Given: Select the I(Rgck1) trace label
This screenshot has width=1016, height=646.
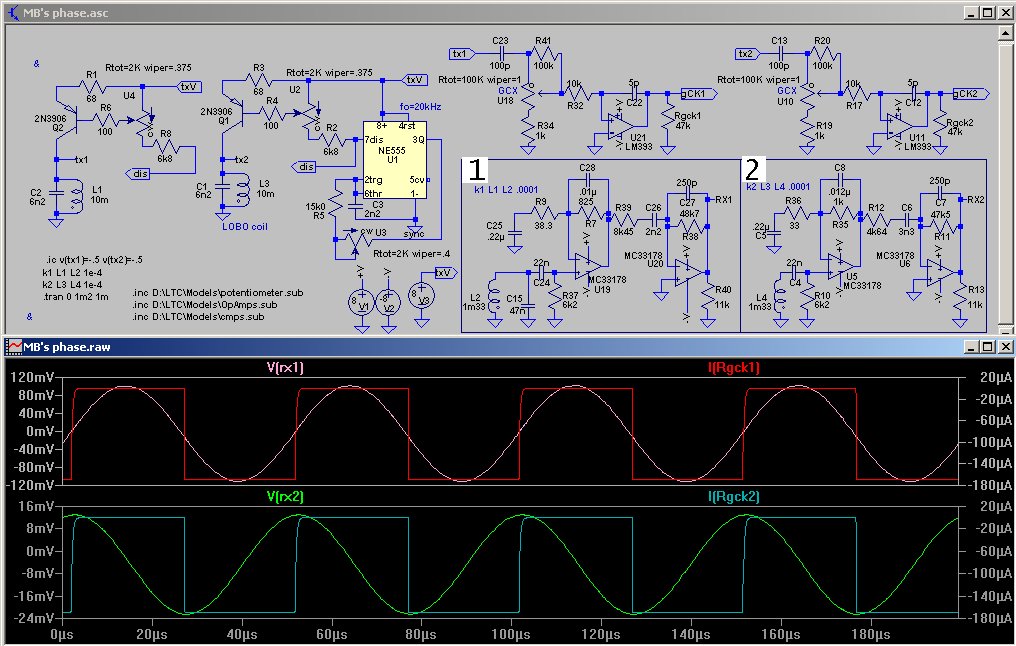Looking at the screenshot, I should 733,368.
